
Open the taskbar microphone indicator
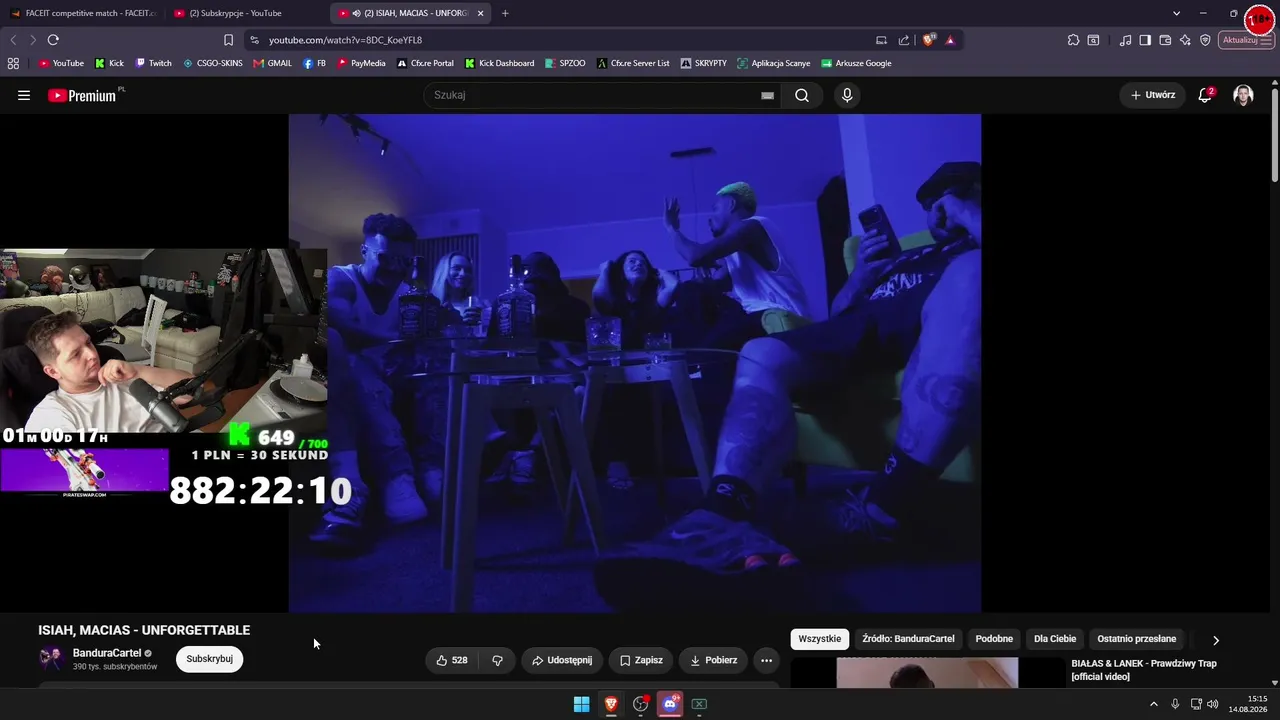click(x=1175, y=704)
